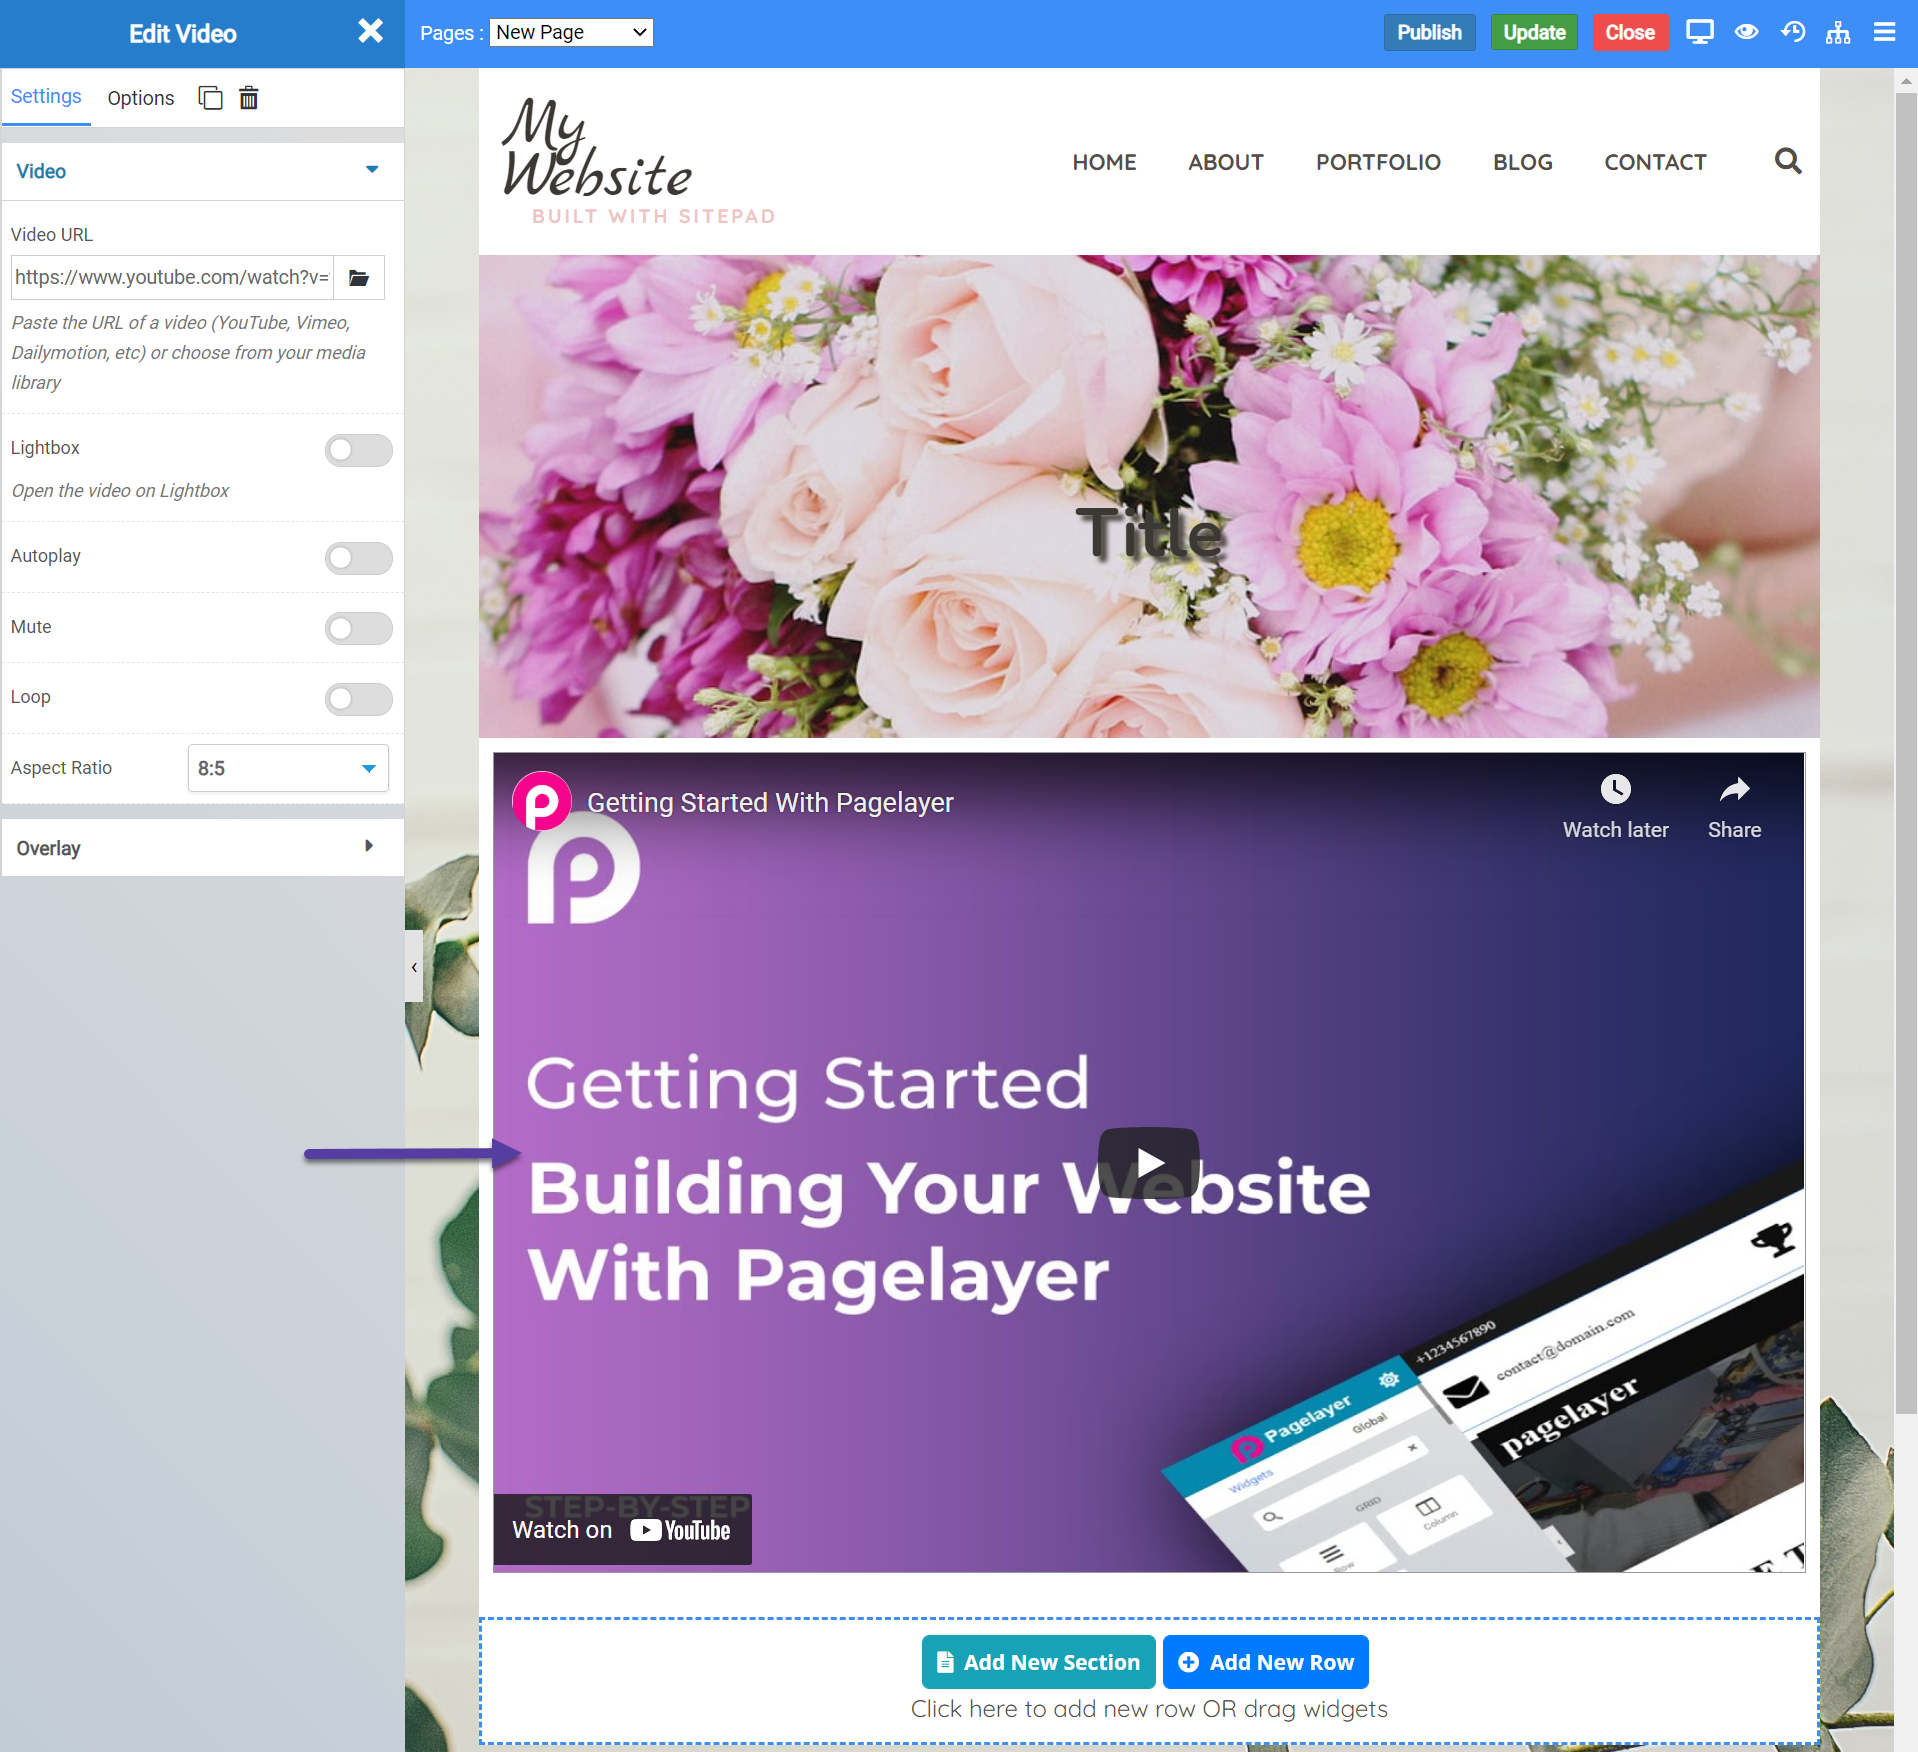Click PORTFOLIO in site navigation
The width and height of the screenshot is (1918, 1752).
point(1377,162)
